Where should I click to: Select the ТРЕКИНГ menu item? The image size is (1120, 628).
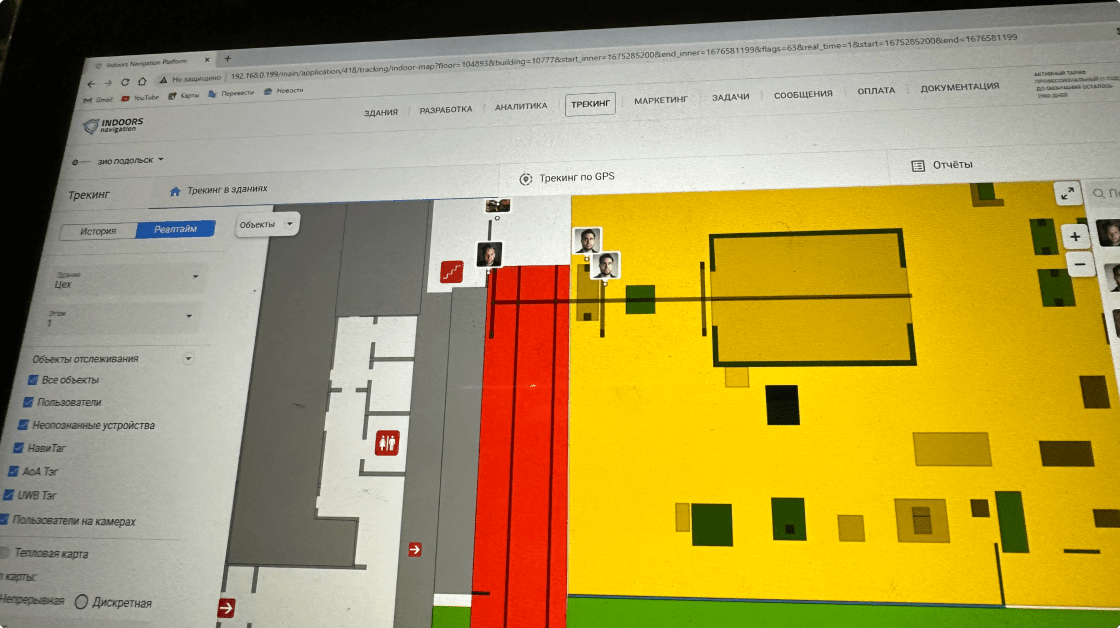pyautogui.click(x=590, y=104)
